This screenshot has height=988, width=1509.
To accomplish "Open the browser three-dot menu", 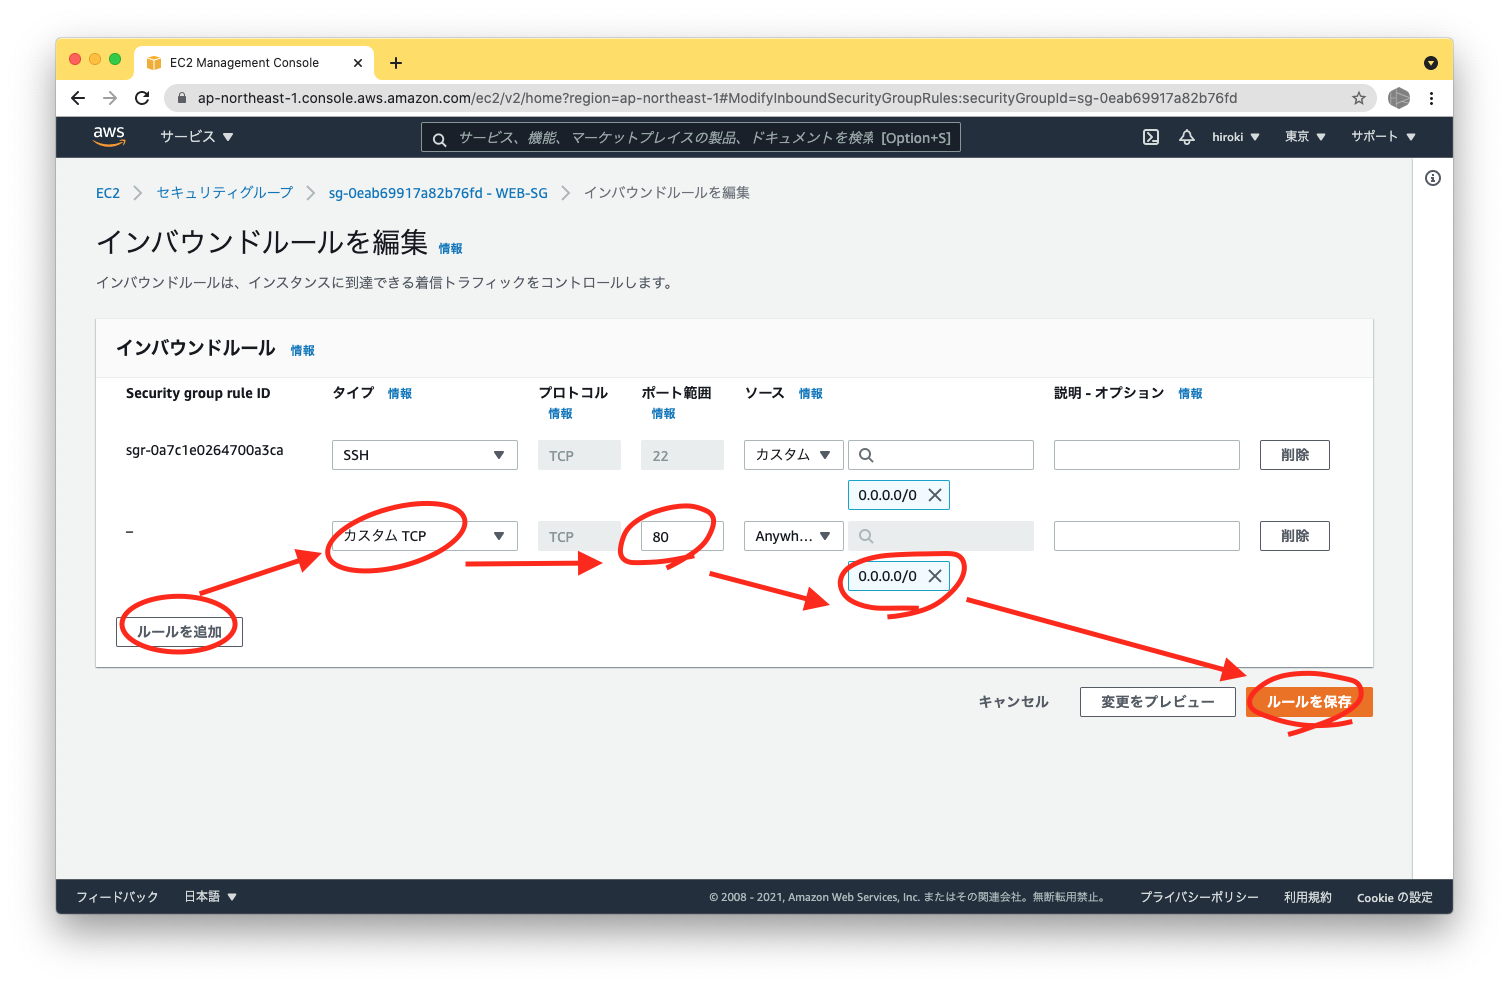I will pos(1431,98).
